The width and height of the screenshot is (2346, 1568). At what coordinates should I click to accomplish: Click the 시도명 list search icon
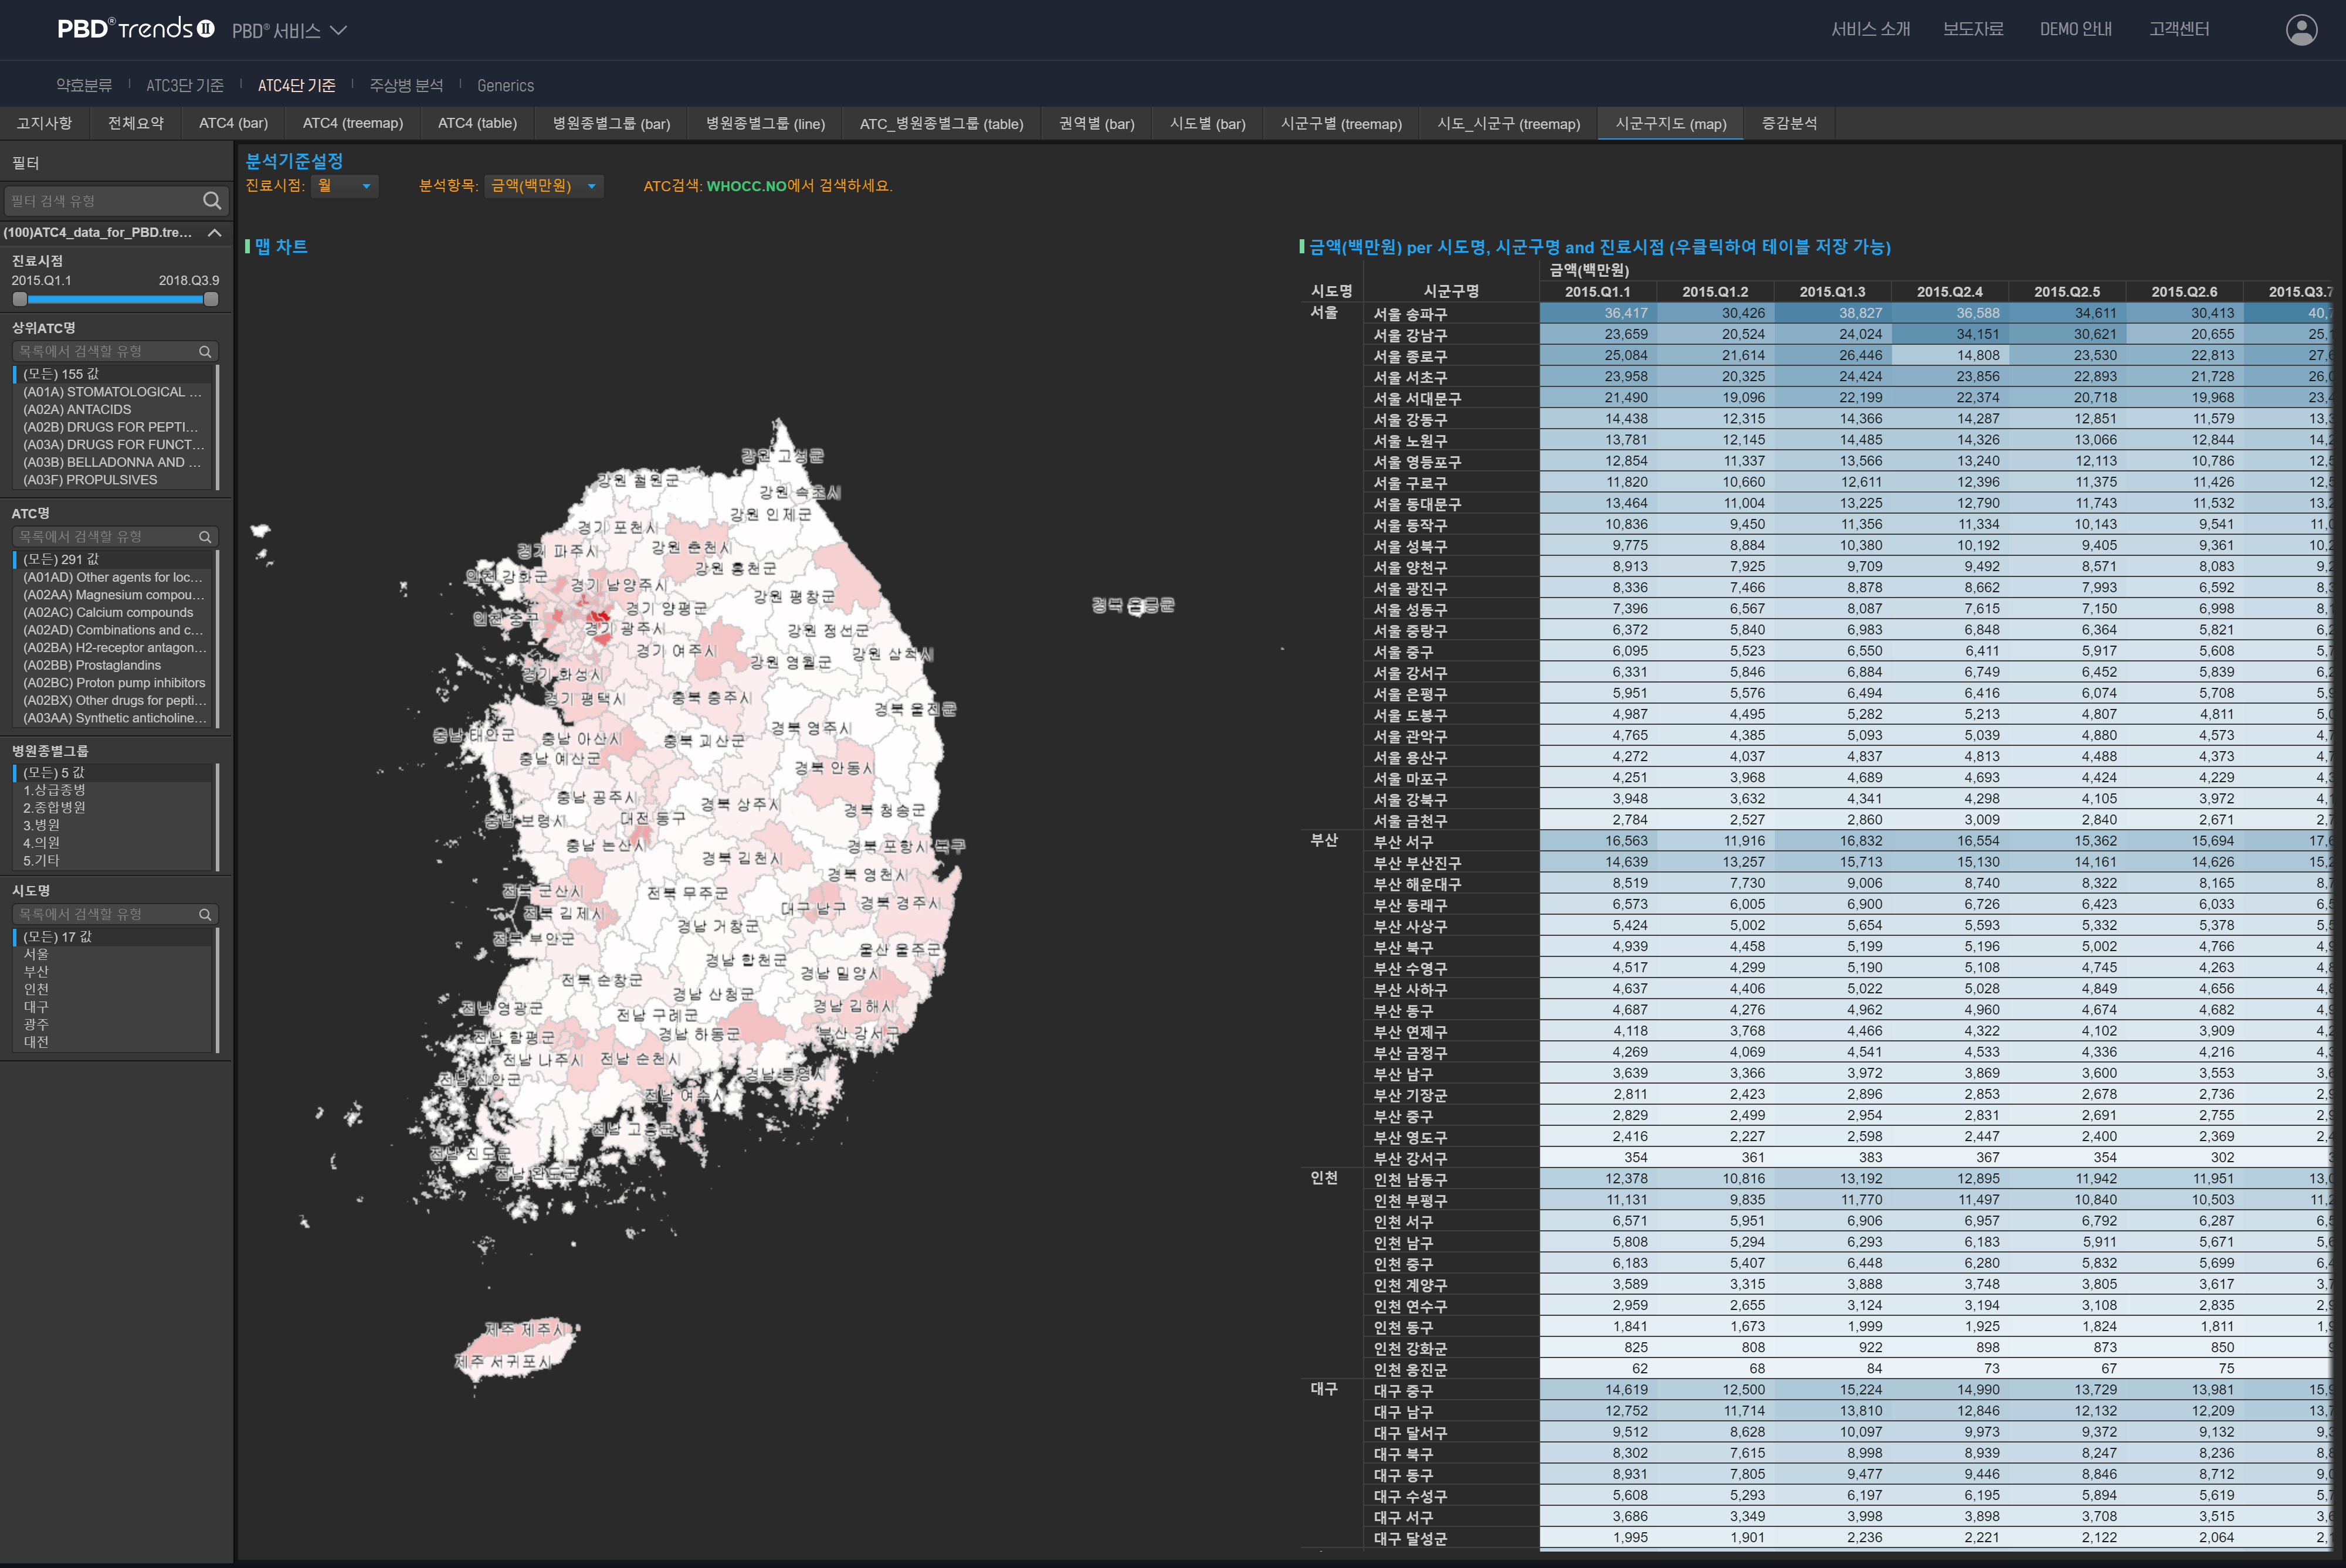pos(205,914)
